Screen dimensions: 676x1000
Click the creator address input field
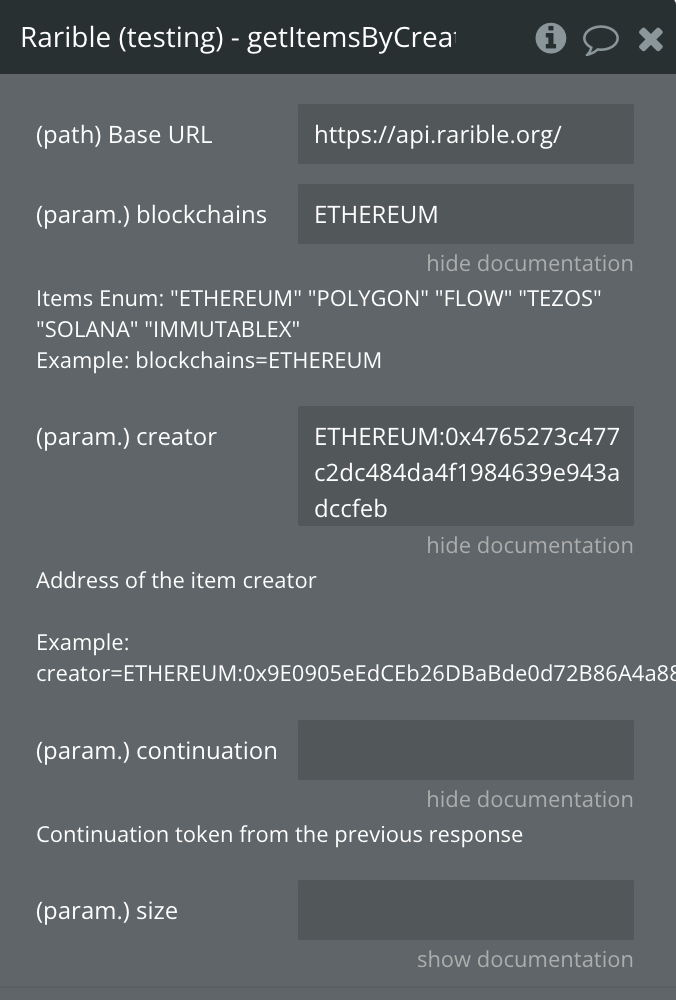465,466
